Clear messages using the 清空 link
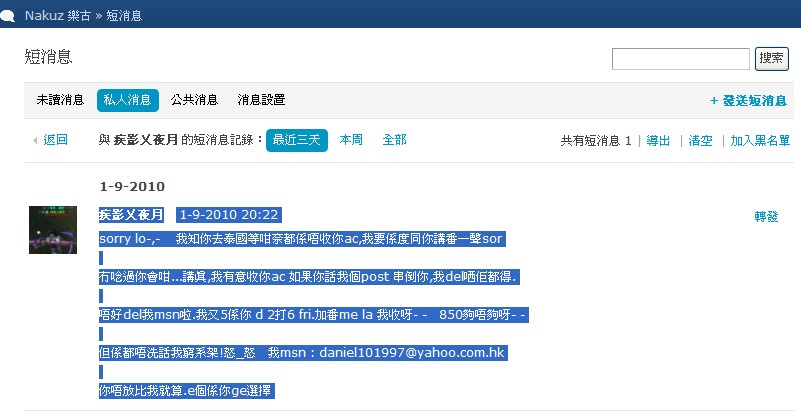Viewport: 801px width, 412px height. pos(700,141)
